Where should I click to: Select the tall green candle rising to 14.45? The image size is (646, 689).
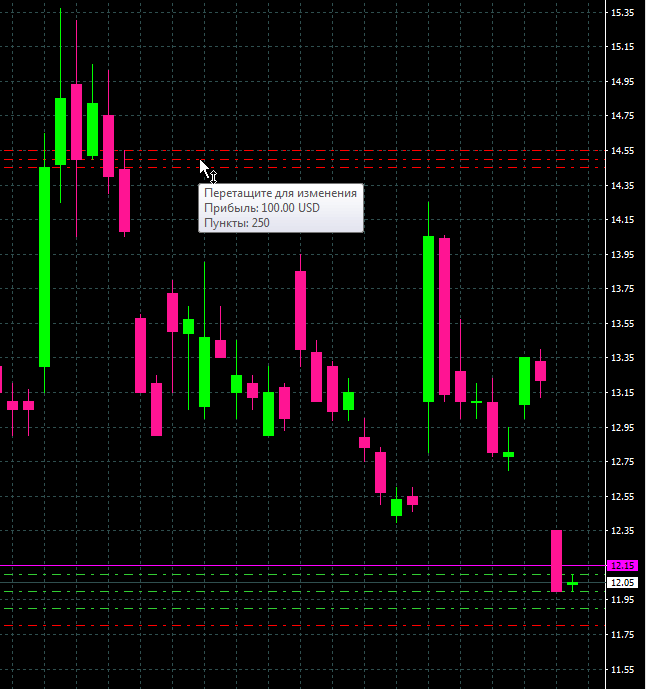[x=44, y=267]
